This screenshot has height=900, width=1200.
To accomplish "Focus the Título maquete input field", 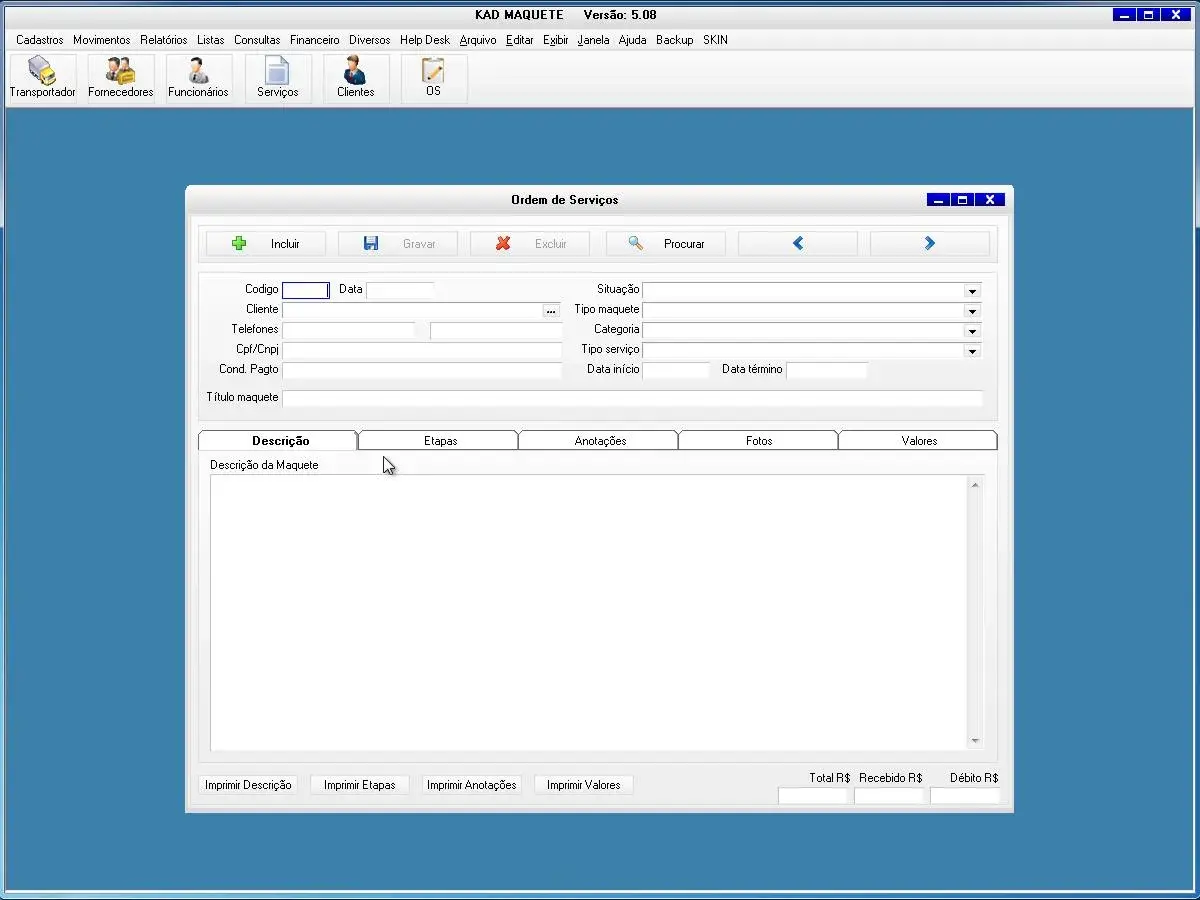I will pos(632,398).
